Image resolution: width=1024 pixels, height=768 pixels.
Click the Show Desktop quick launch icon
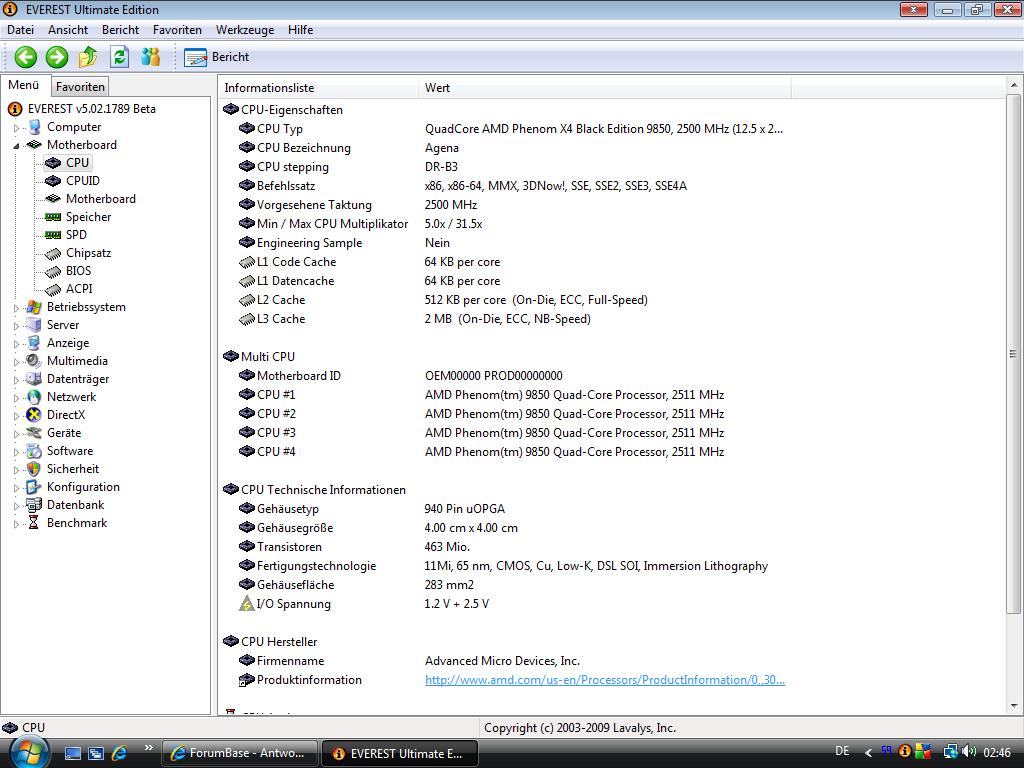tap(72, 754)
